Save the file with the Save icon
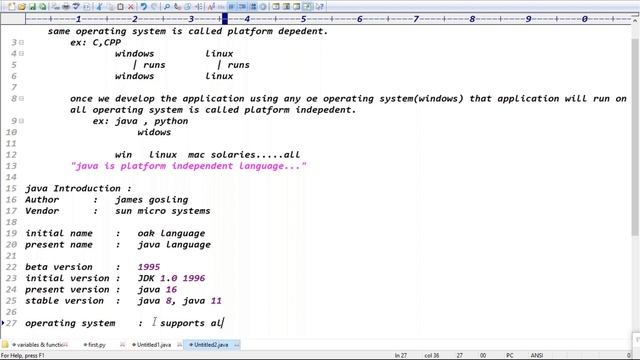The width and height of the screenshot is (640, 360). (x=32, y=7)
